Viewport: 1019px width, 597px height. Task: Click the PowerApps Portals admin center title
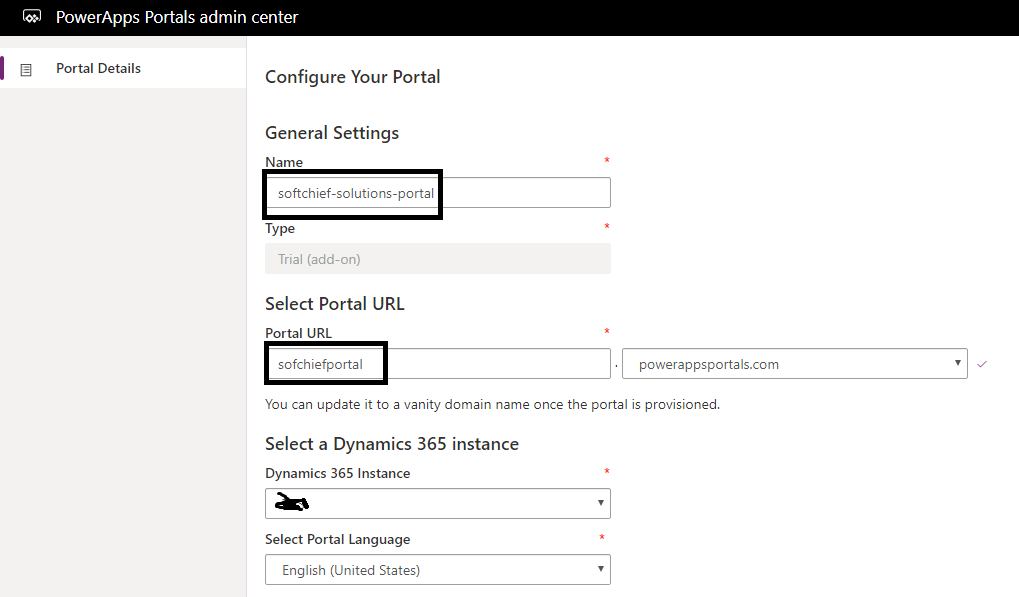coord(177,17)
